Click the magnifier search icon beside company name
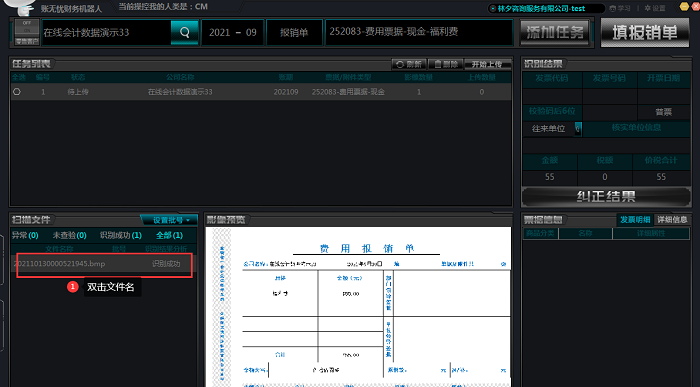Viewport: 700px width, 387px height. point(184,32)
